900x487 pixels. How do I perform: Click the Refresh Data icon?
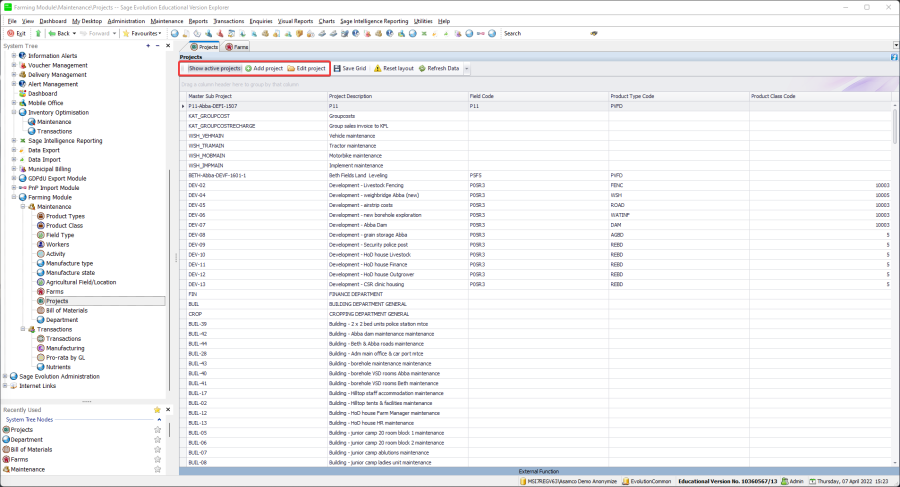click(x=422, y=69)
